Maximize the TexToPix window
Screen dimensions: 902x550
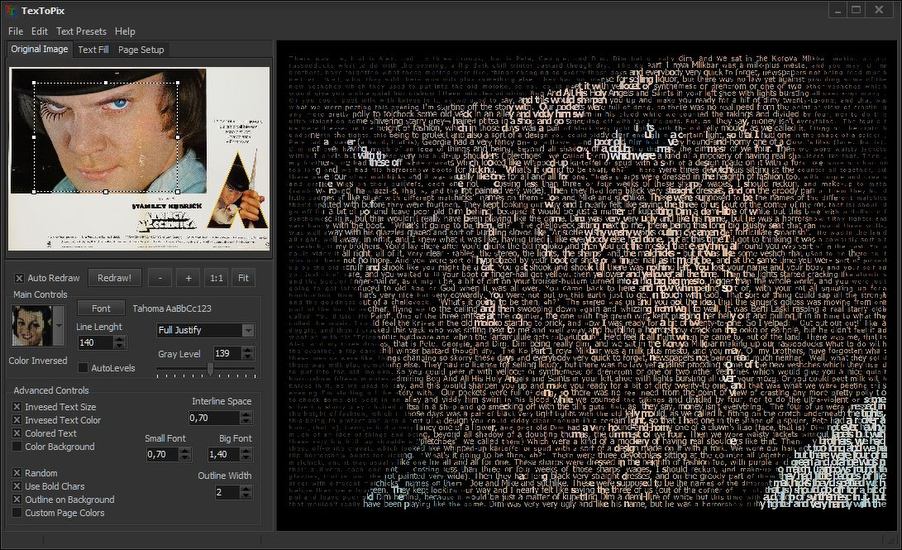point(857,10)
